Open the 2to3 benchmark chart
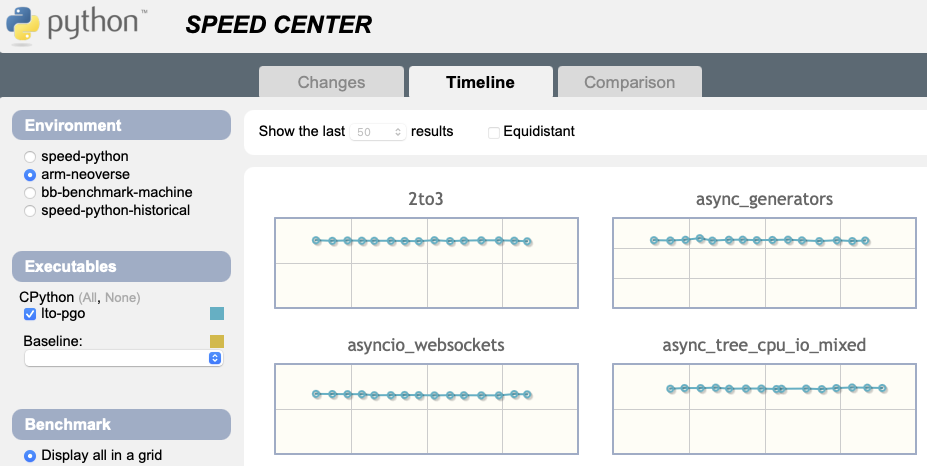This screenshot has width=927, height=466. tap(426, 262)
